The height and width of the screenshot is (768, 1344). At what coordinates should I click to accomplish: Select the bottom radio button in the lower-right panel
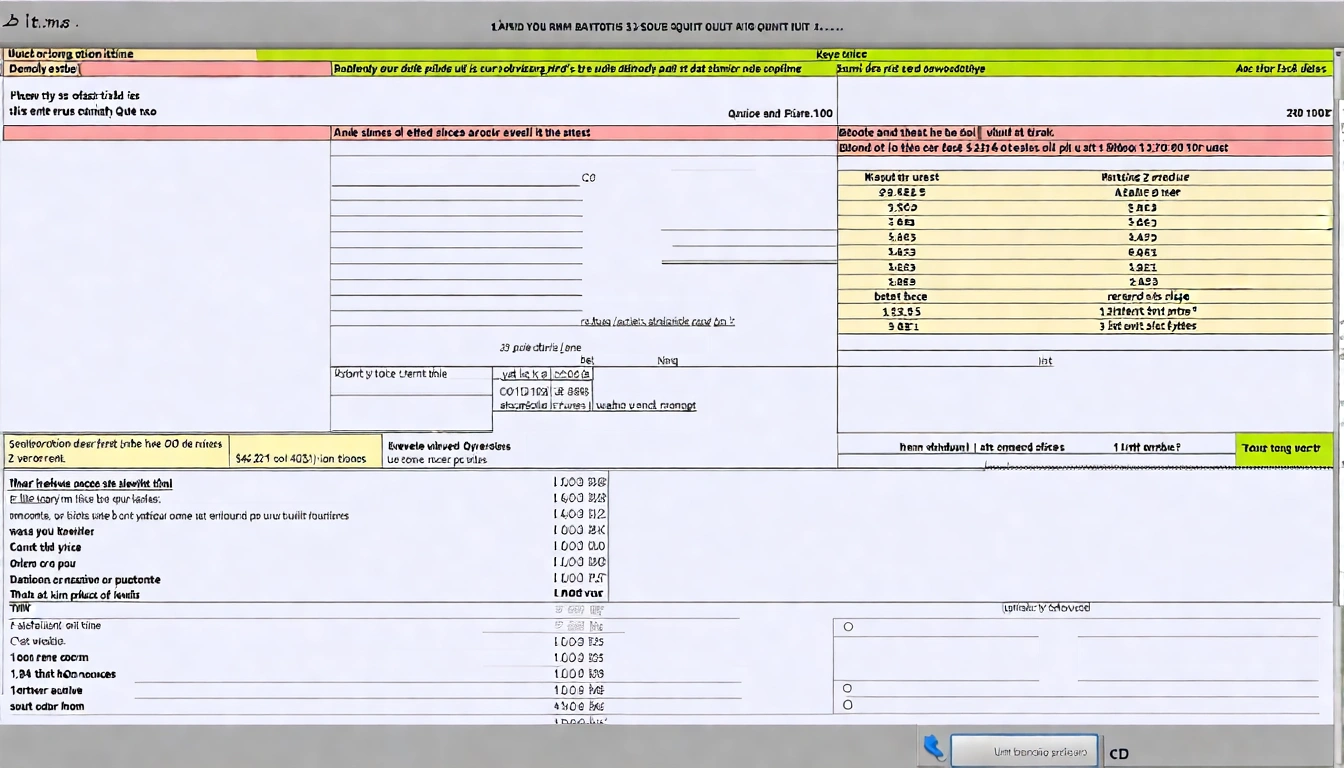pos(848,705)
